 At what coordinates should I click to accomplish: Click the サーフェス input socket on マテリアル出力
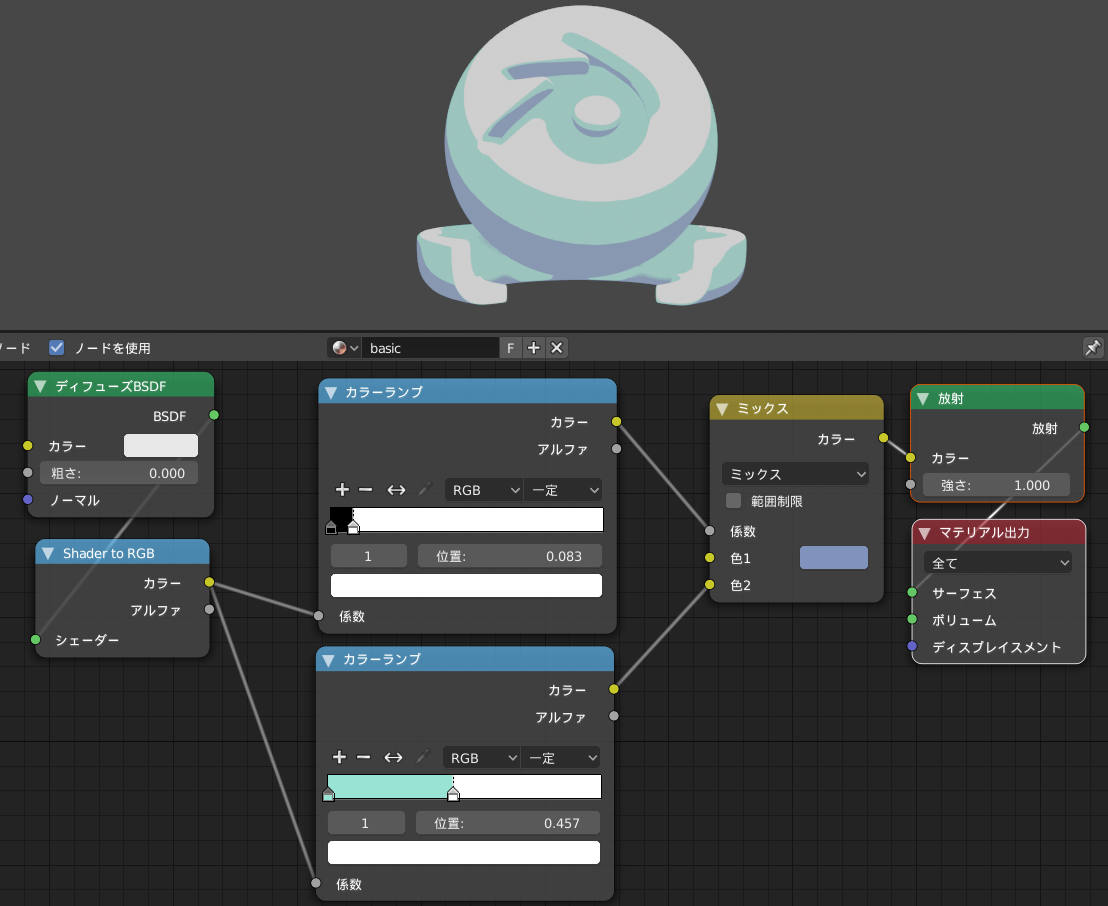(x=912, y=592)
